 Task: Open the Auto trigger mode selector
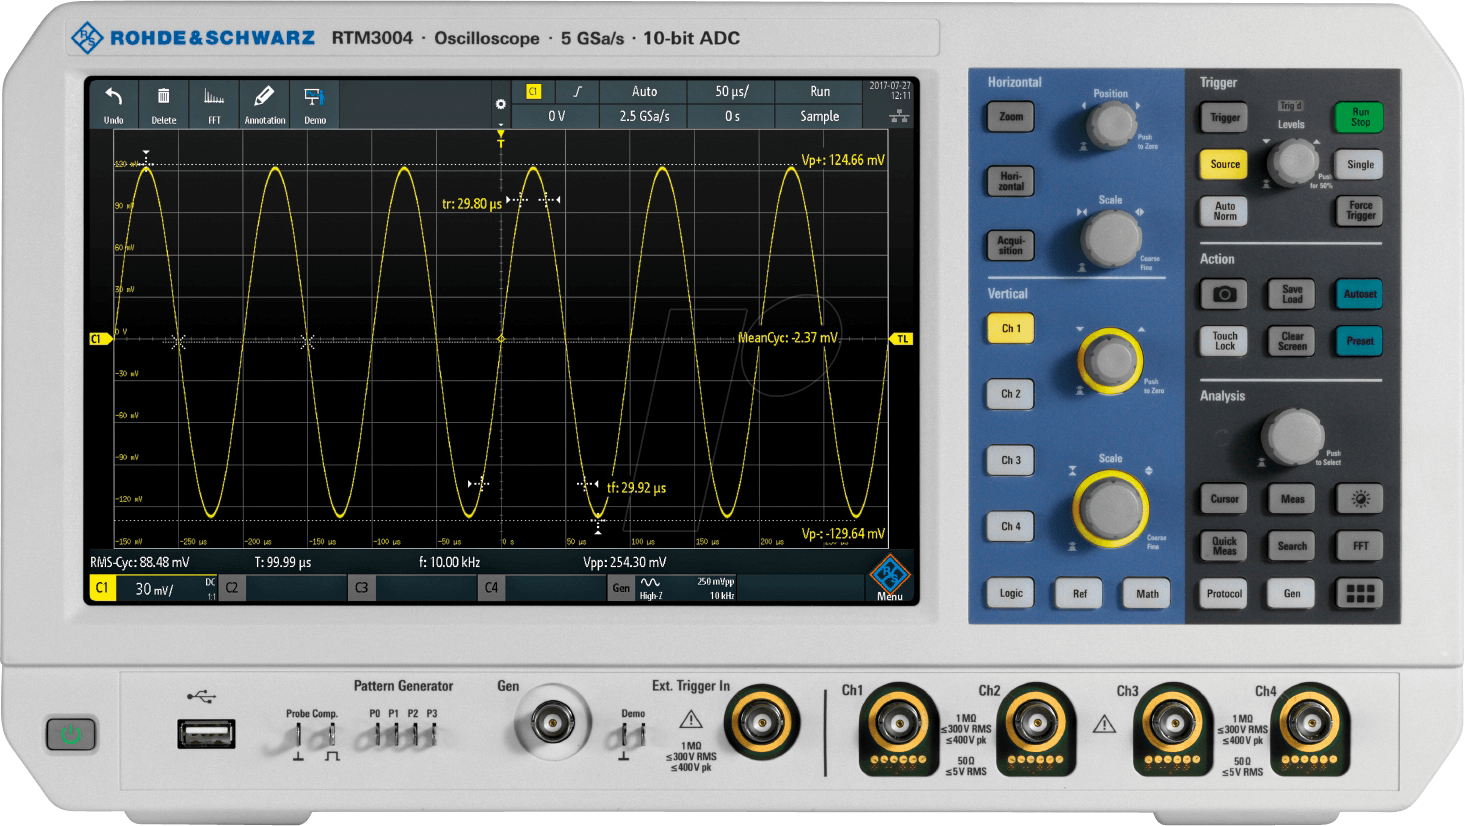pyautogui.click(x=644, y=92)
